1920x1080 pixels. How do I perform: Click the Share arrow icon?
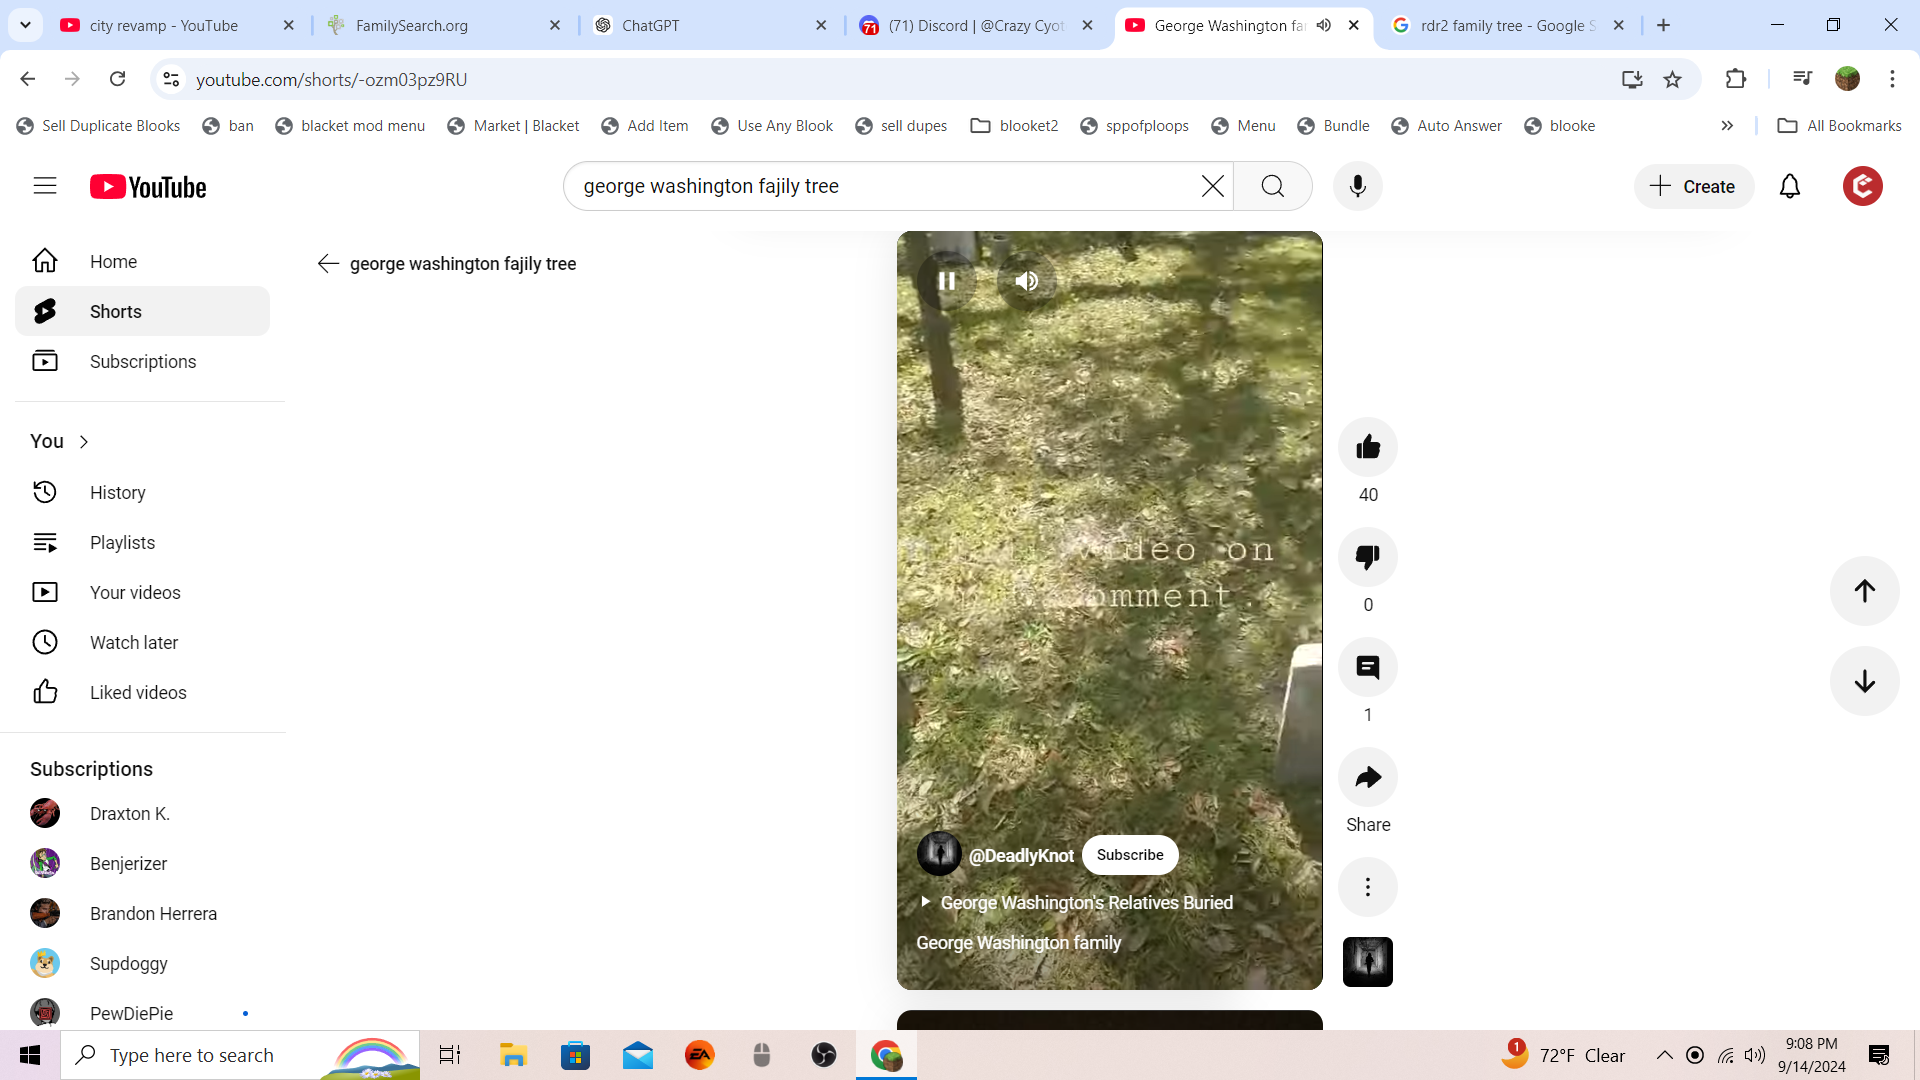(1367, 777)
